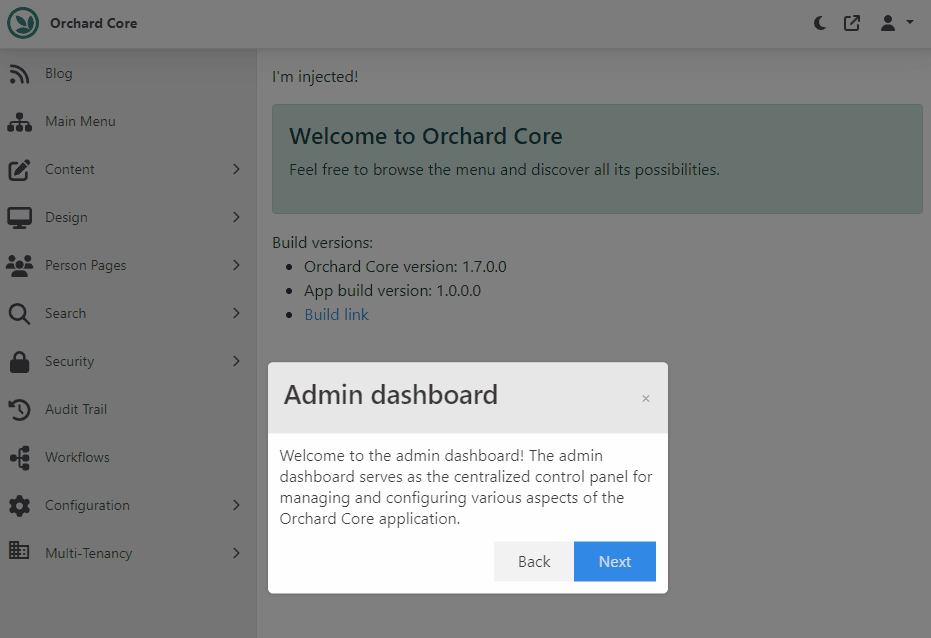
Task: Click the Person Pages people icon
Action: tap(20, 266)
